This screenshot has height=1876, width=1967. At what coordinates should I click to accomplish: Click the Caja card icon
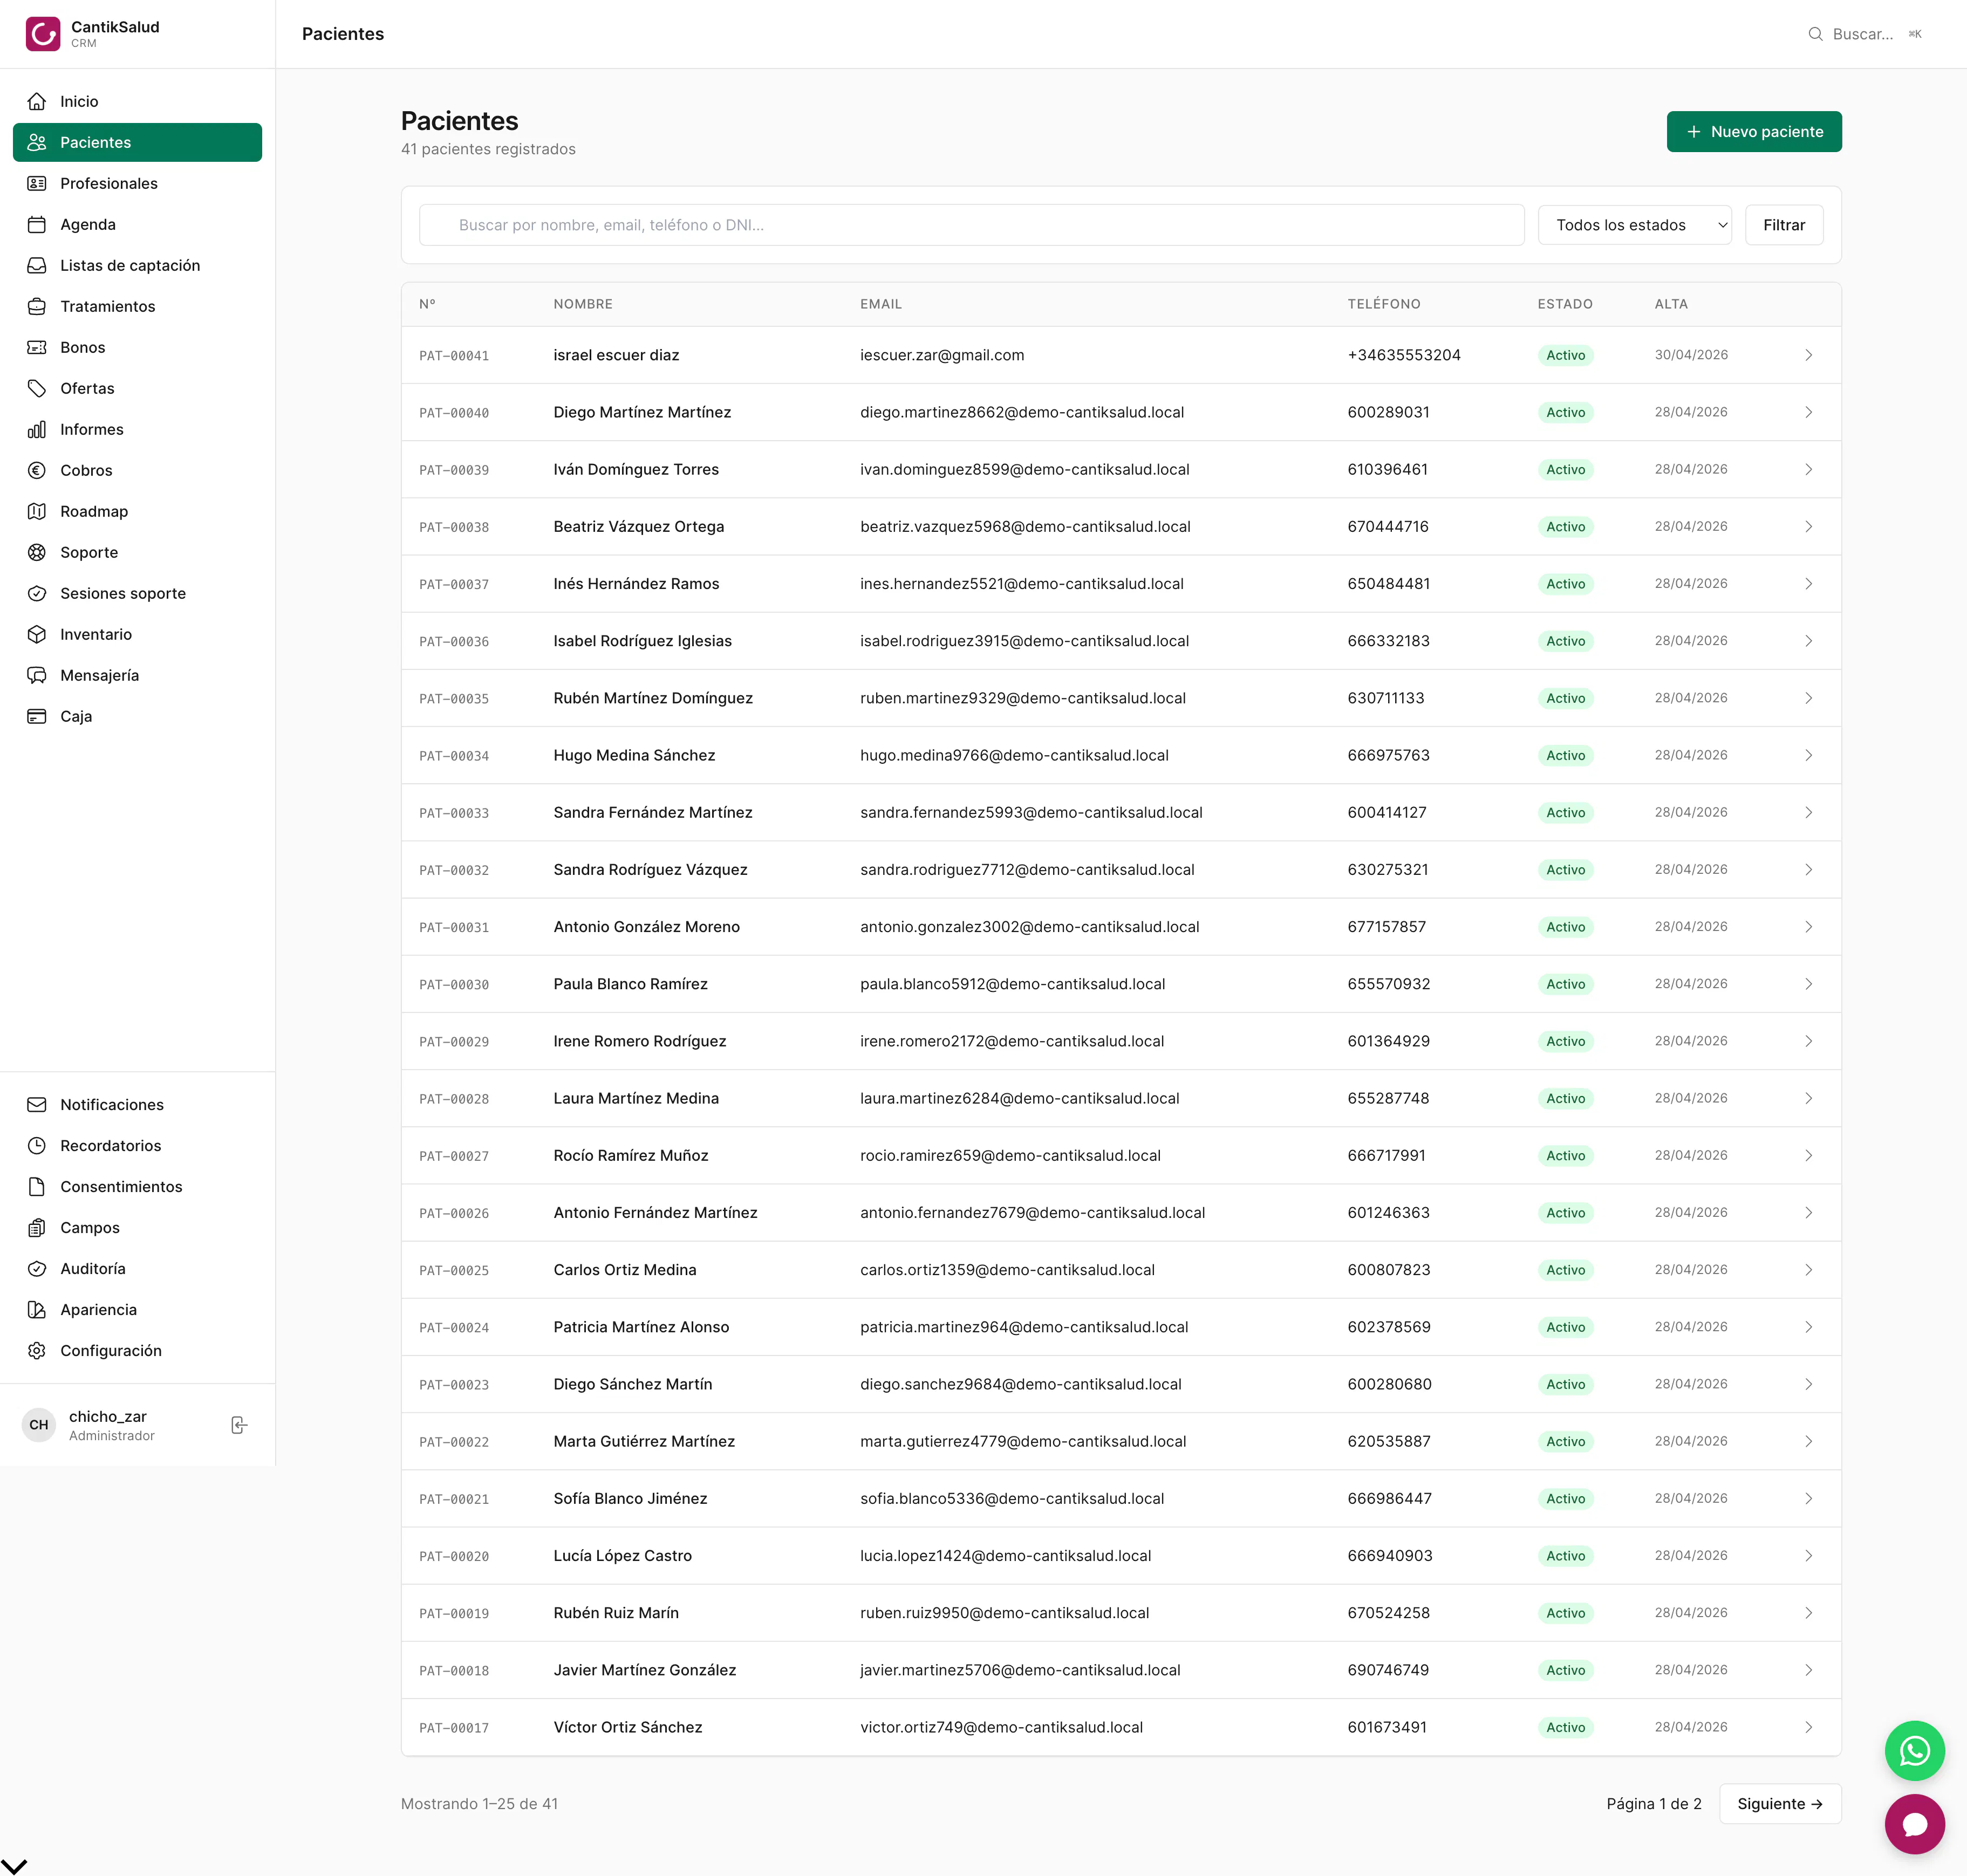[x=37, y=716]
